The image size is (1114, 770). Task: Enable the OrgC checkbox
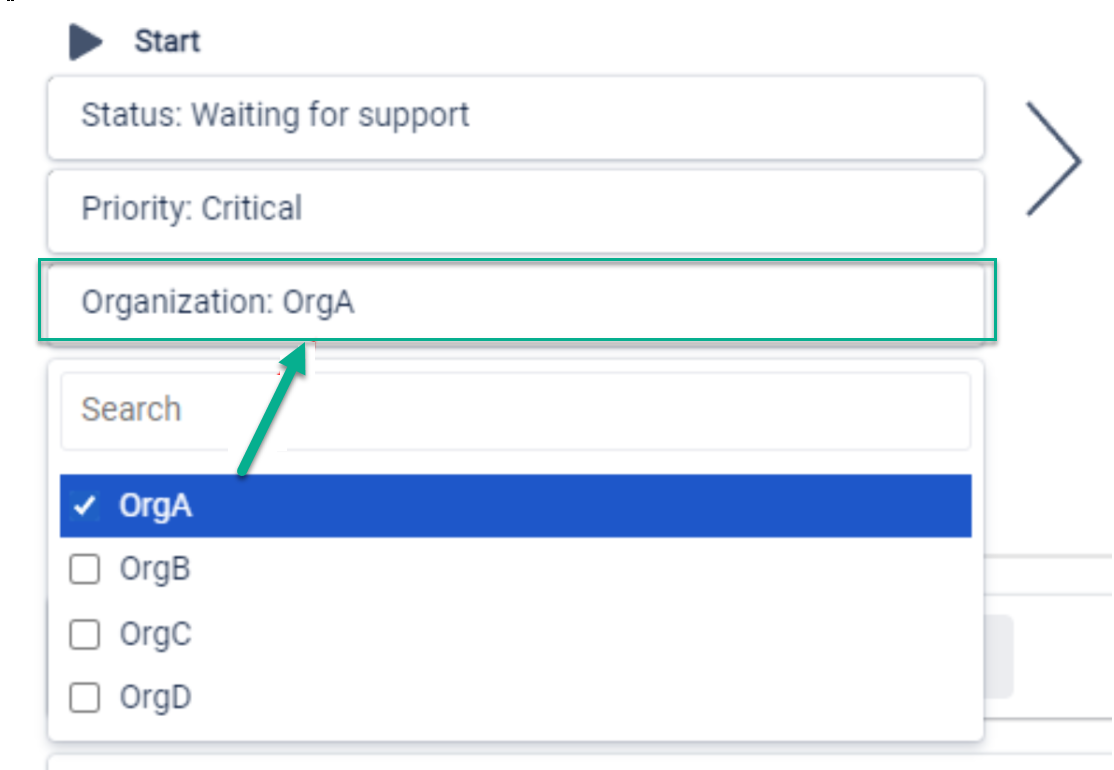click(85, 634)
